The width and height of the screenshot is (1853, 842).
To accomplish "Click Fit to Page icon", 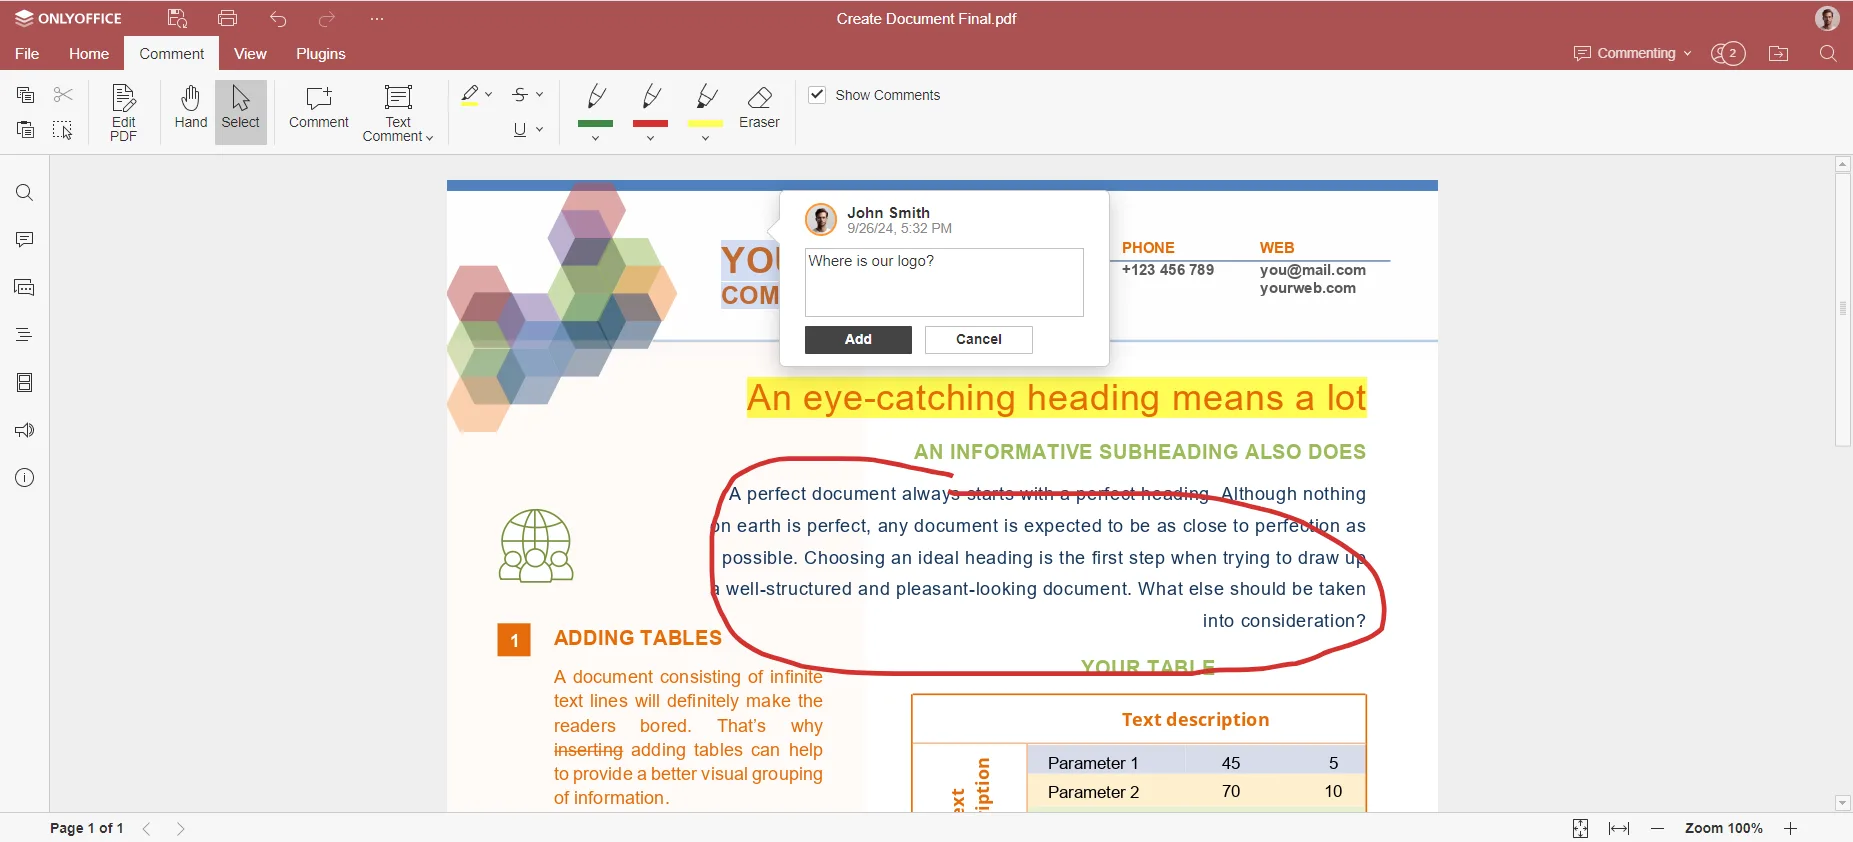I will tap(1580, 828).
